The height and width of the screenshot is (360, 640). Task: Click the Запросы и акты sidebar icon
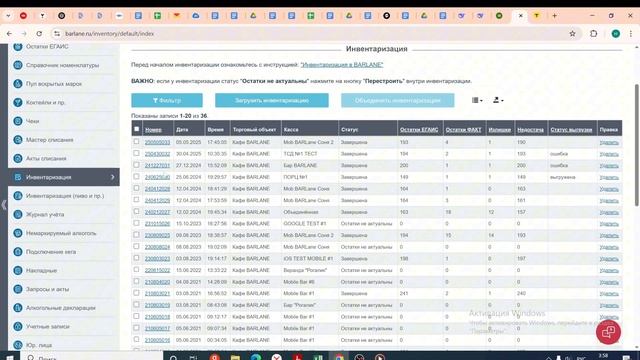[18, 289]
